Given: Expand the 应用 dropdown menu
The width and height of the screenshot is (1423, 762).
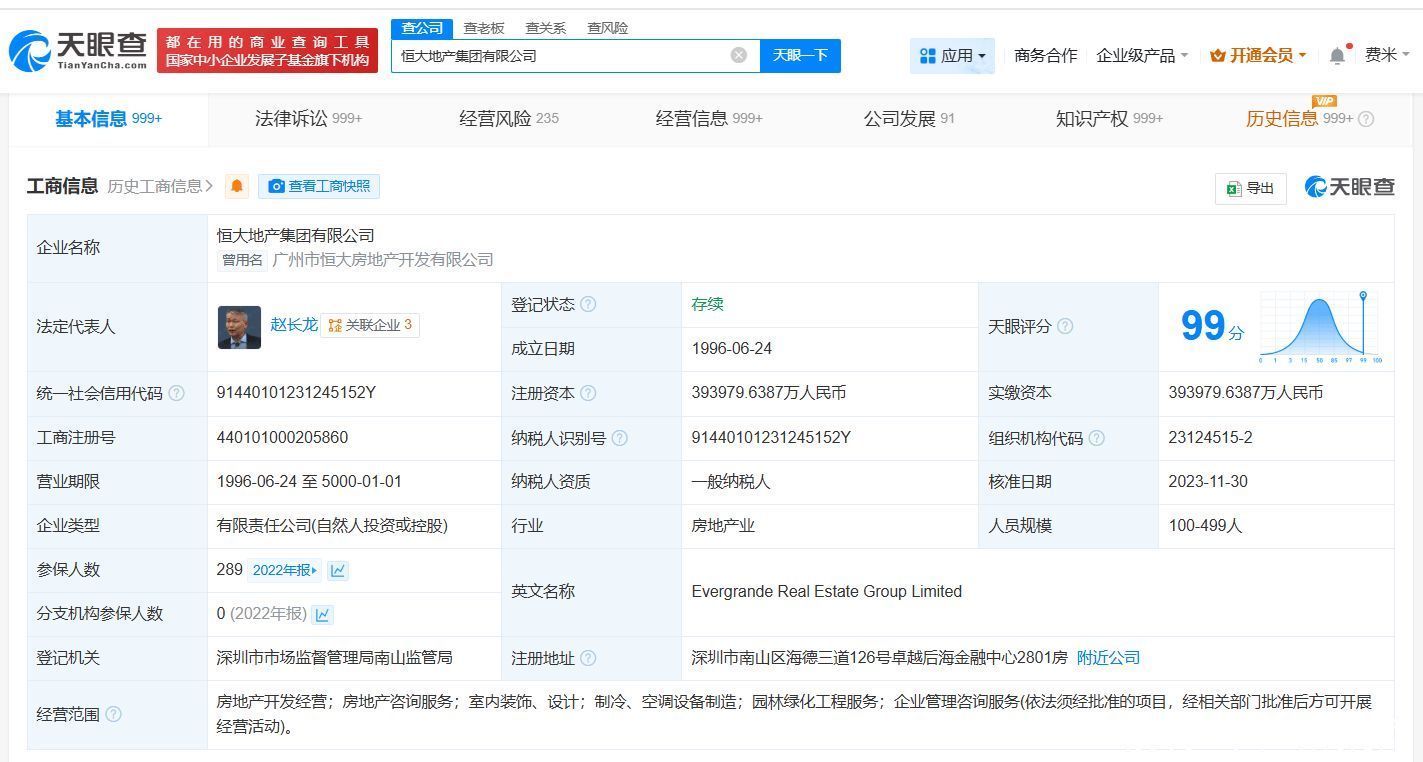Looking at the screenshot, I should 952,56.
